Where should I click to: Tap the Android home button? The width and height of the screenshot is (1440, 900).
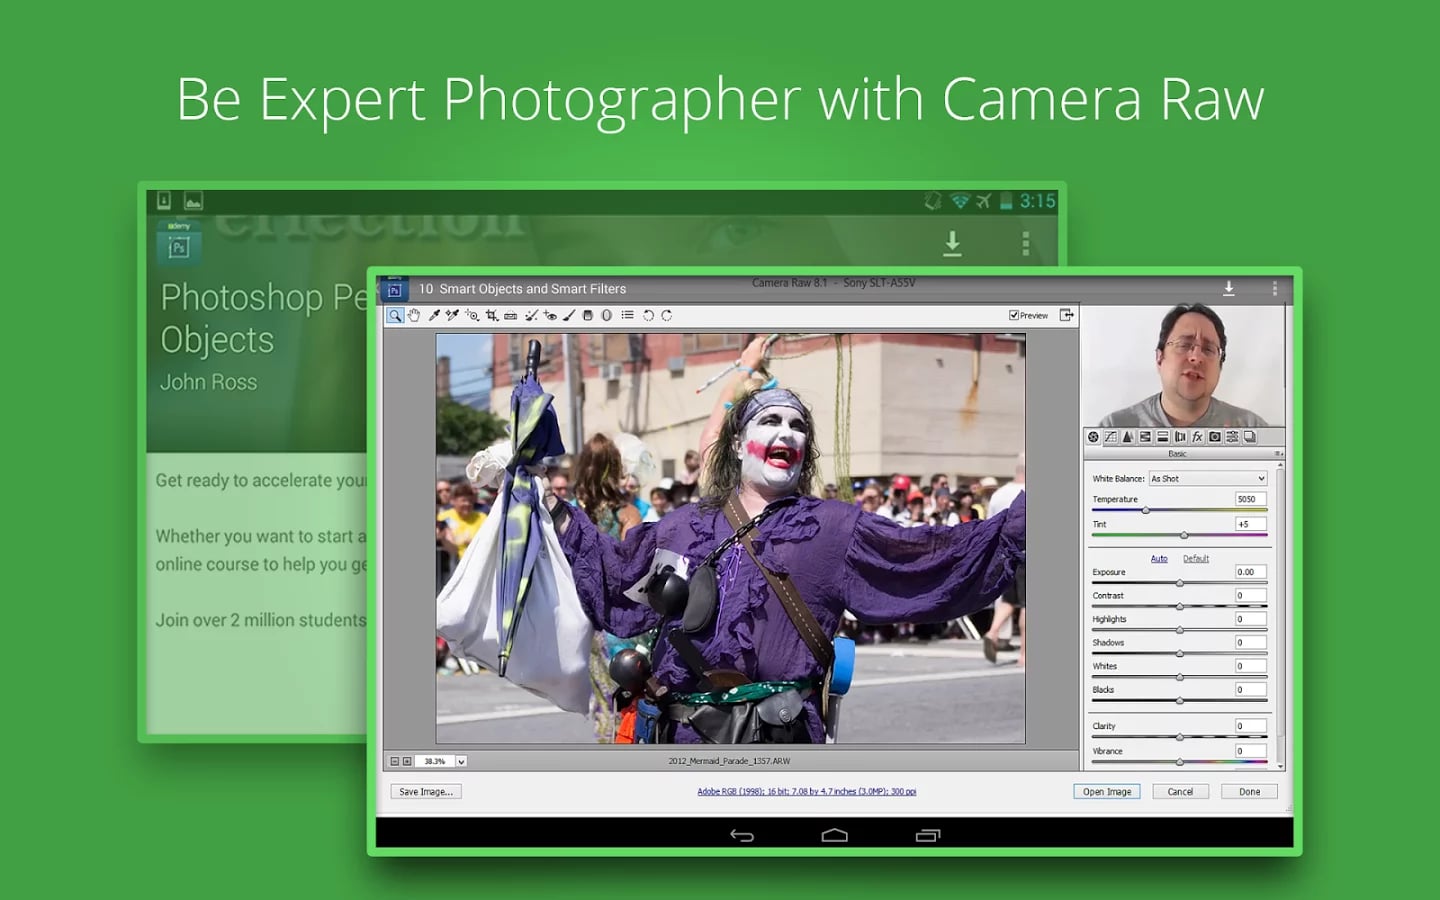pyautogui.click(x=835, y=835)
